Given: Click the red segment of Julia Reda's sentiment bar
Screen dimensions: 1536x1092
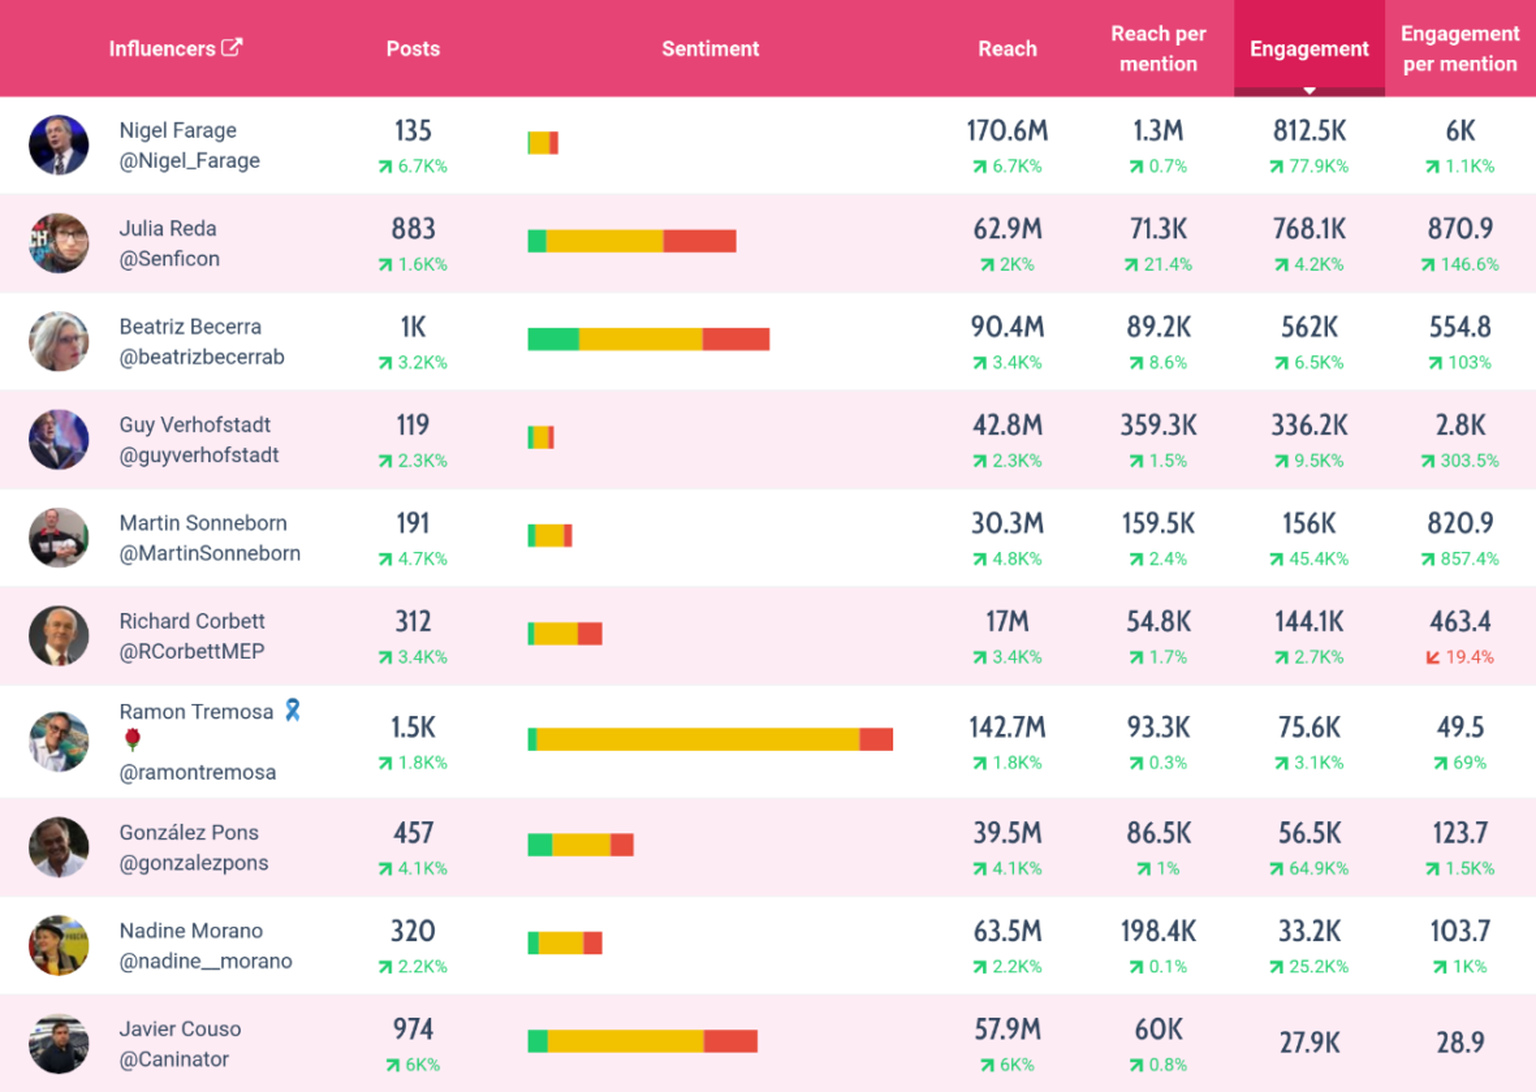Looking at the screenshot, I should point(700,241).
